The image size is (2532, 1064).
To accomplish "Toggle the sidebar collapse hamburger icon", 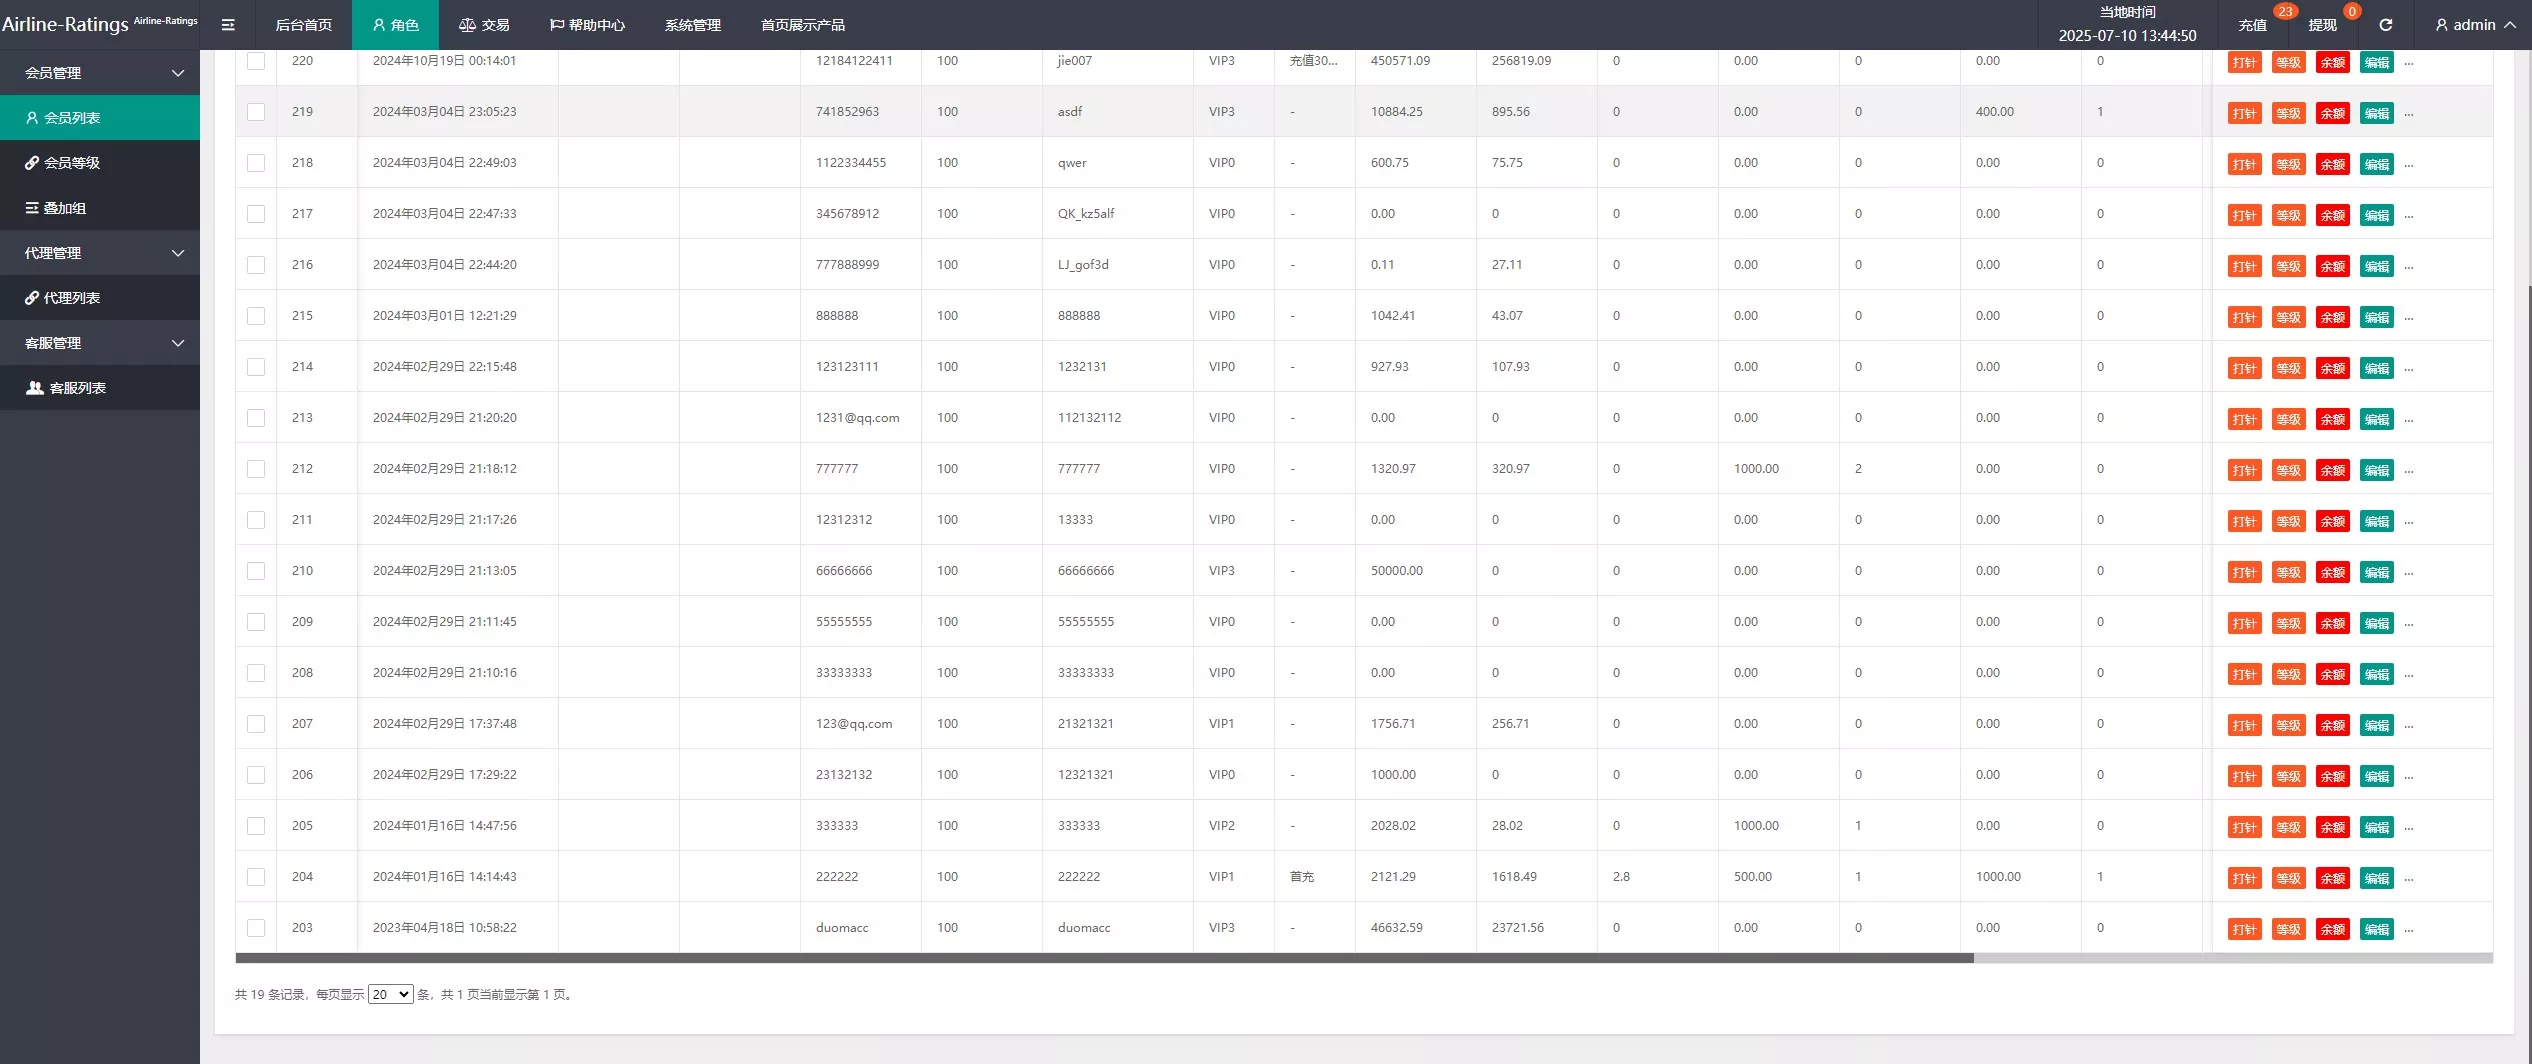I will 228,25.
